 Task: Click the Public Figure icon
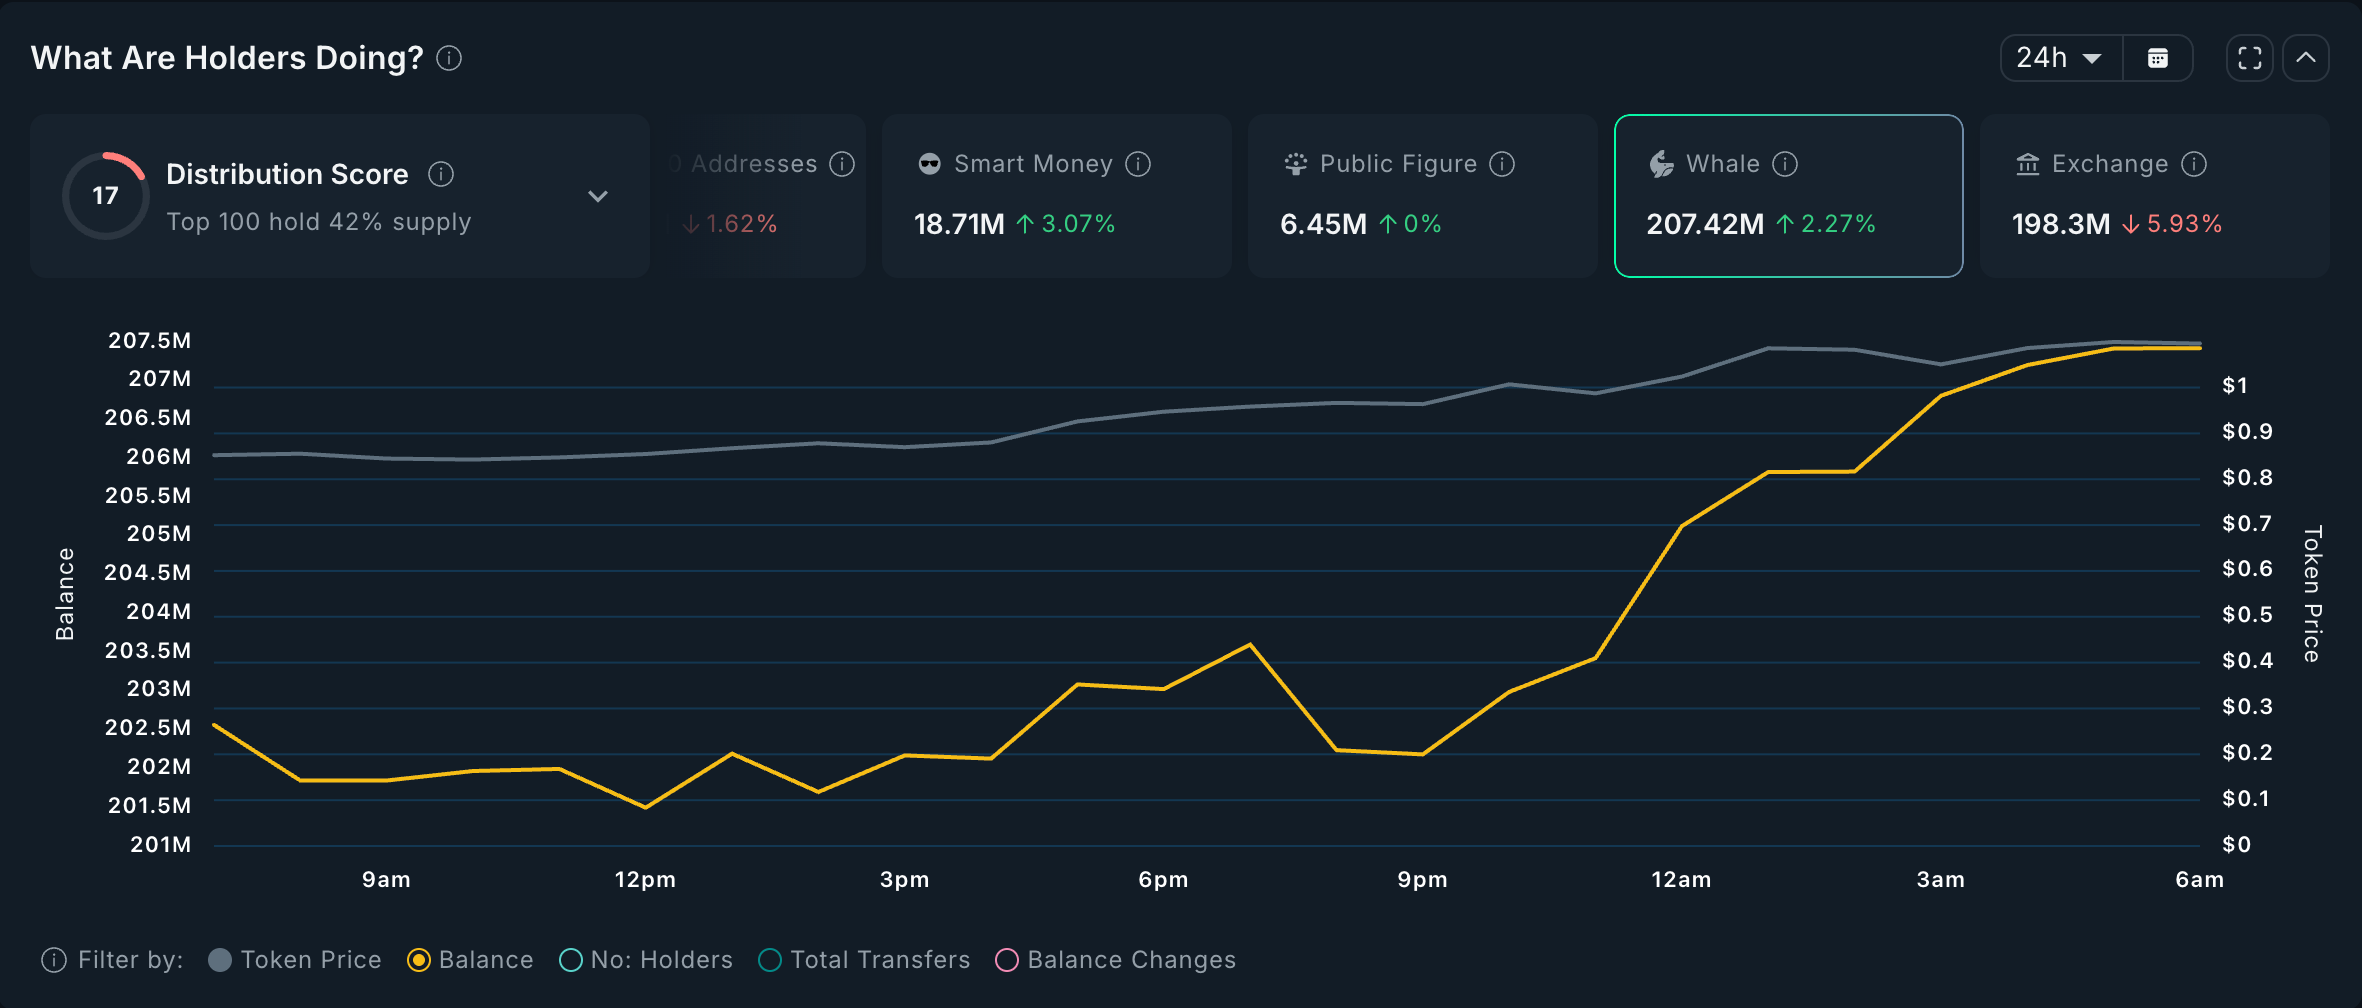pyautogui.click(x=1296, y=164)
